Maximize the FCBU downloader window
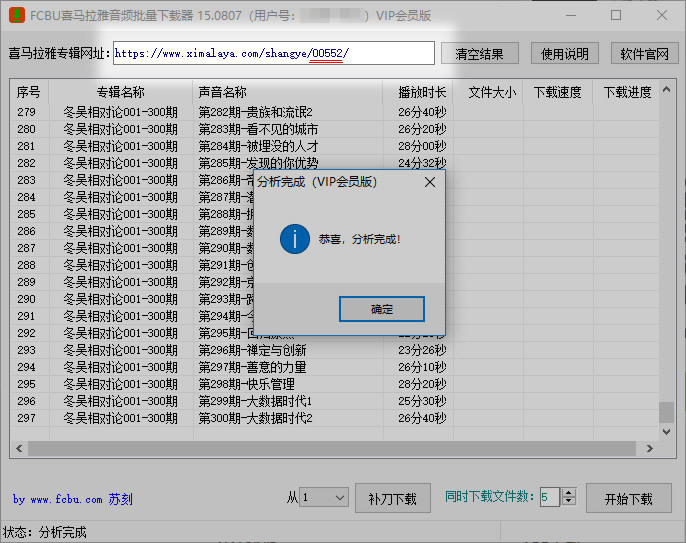 616,15
